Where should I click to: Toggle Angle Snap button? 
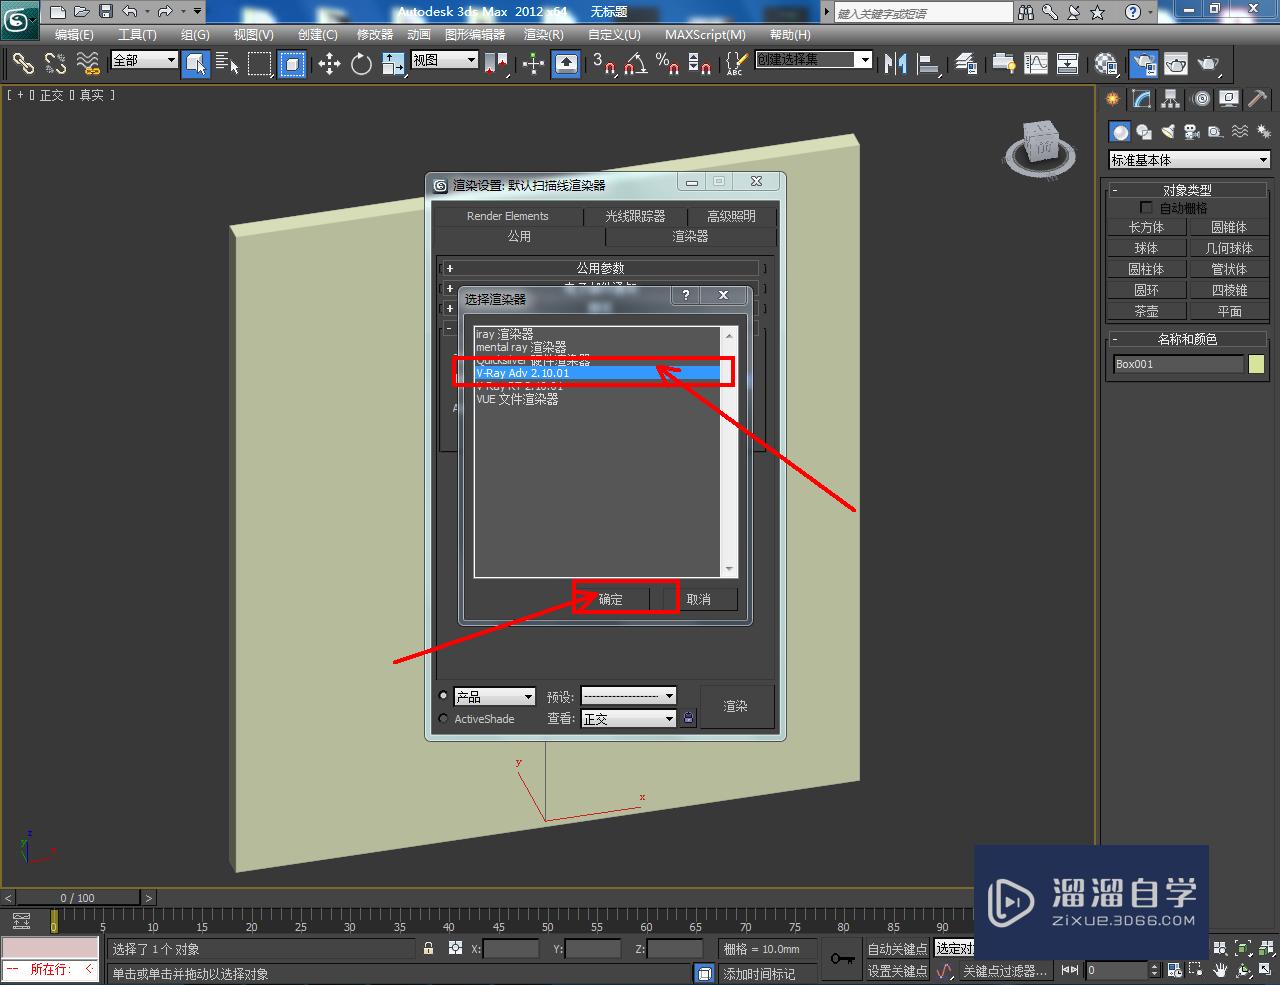[636, 64]
